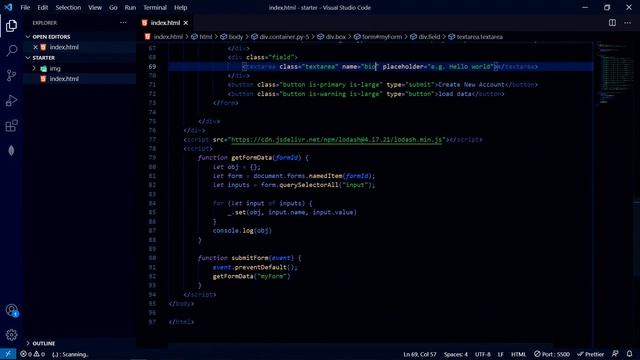
Task: Open the Terminal menu
Action: click(155, 7)
